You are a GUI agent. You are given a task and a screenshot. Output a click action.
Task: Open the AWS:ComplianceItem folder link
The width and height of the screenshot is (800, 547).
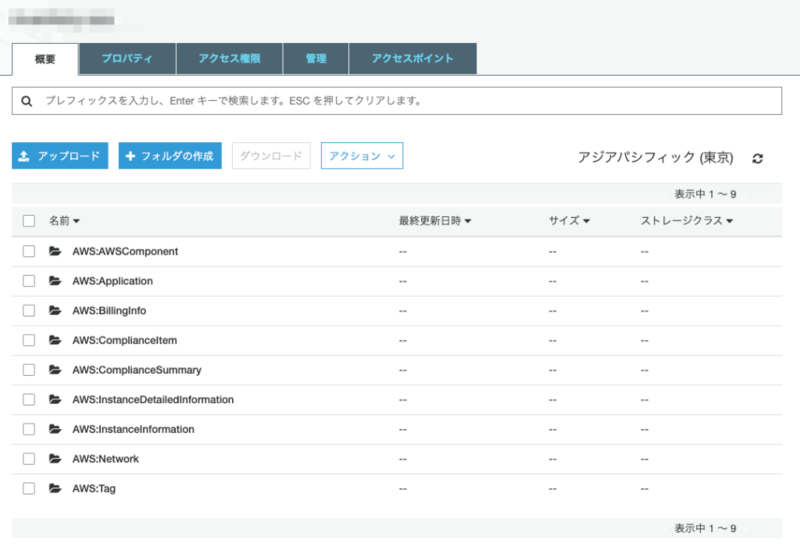[x=124, y=340]
